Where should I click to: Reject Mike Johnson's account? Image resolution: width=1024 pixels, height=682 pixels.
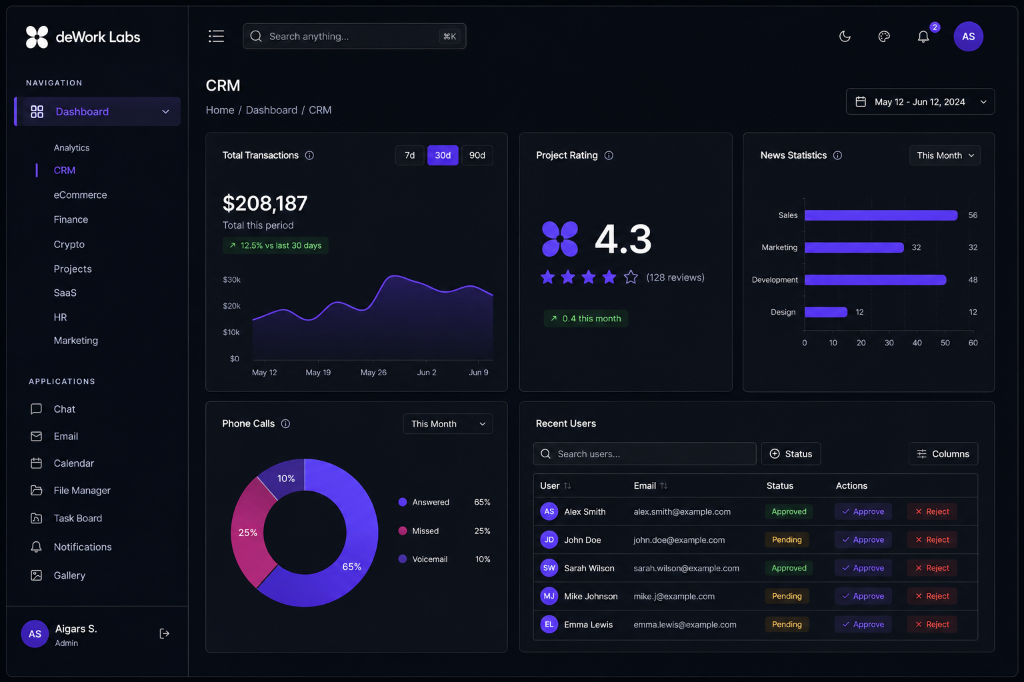932,596
